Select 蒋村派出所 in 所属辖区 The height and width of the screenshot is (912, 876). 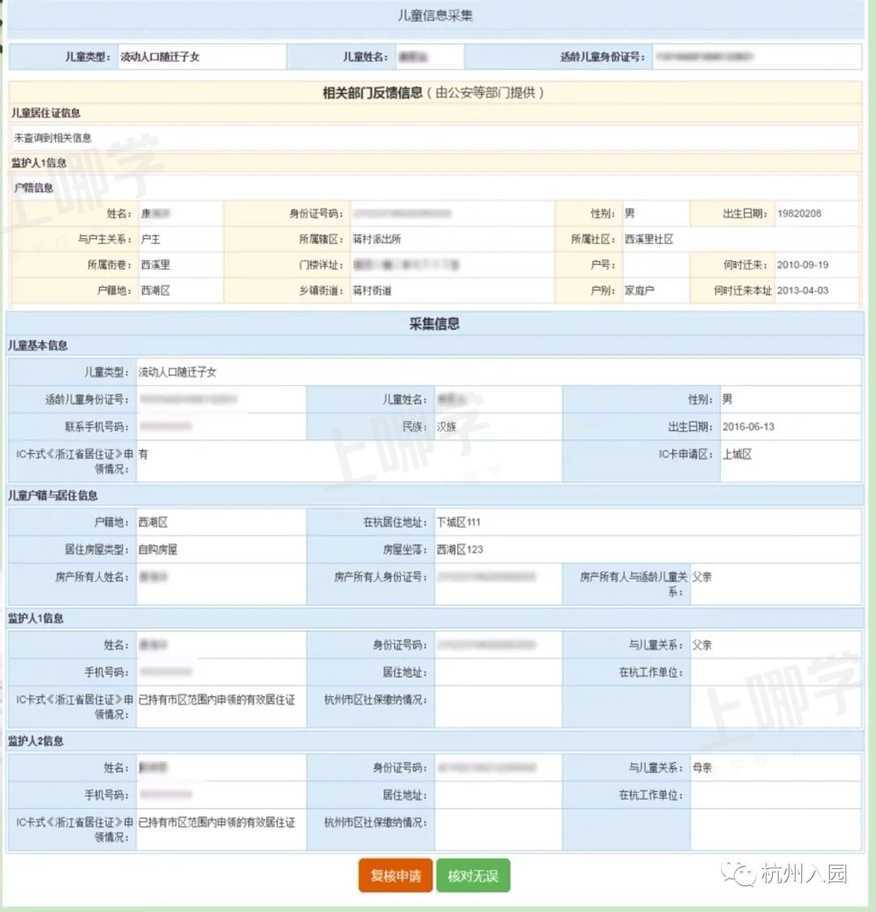point(377,239)
